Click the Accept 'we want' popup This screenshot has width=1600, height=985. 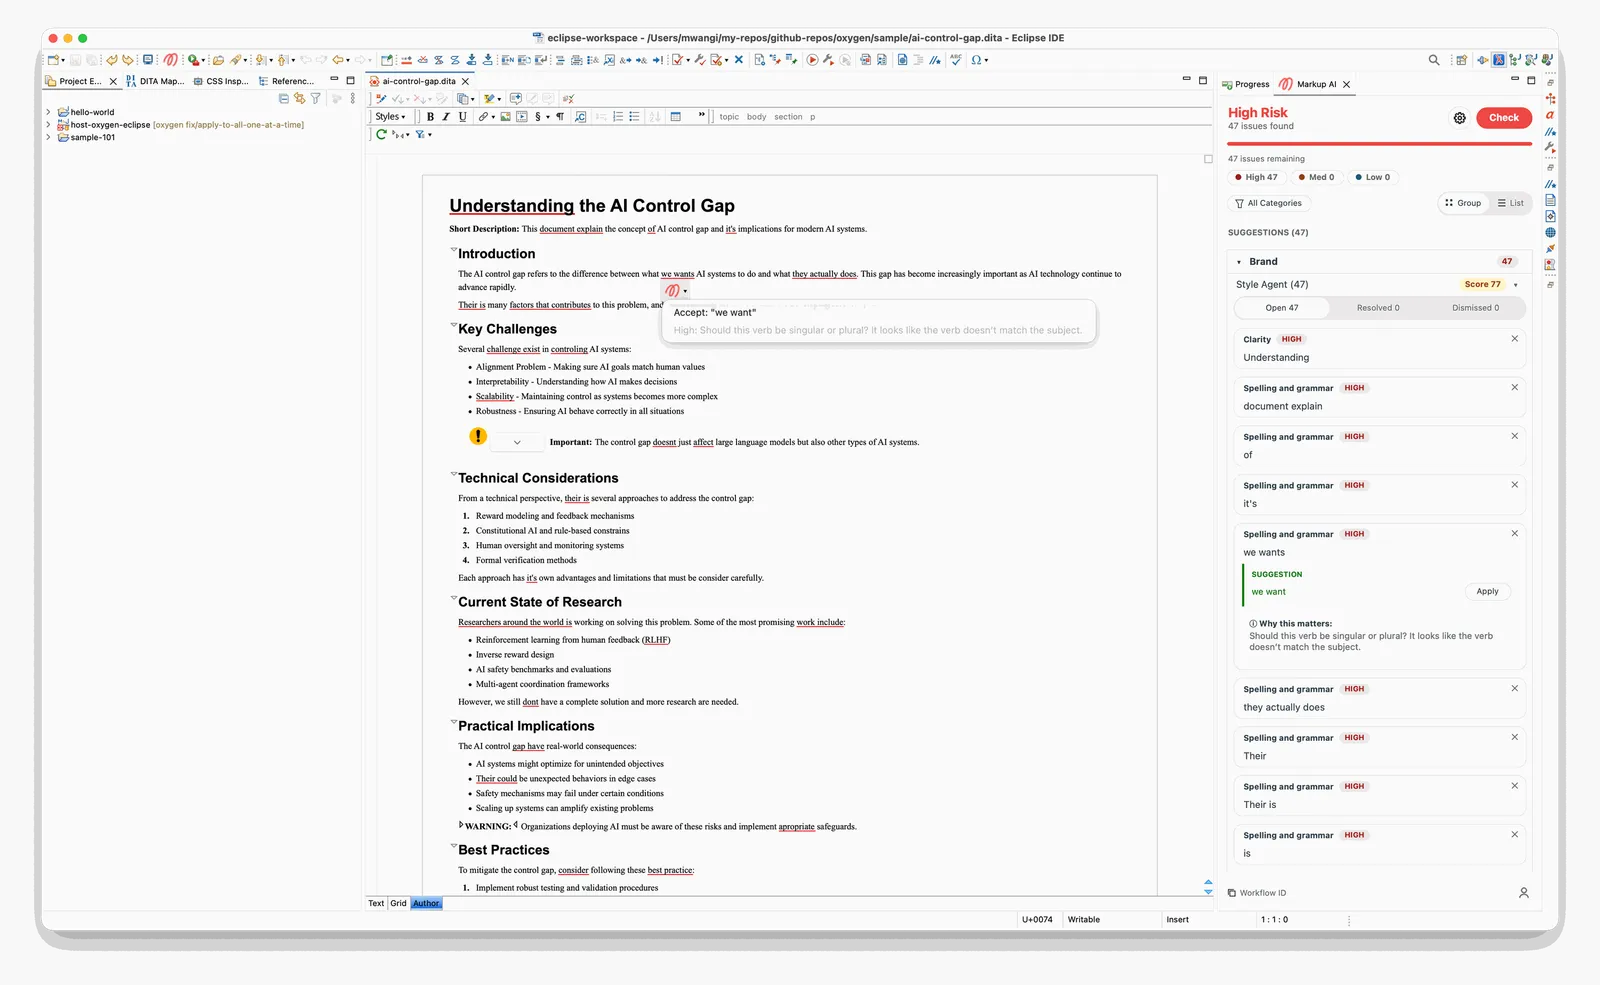[x=878, y=321]
